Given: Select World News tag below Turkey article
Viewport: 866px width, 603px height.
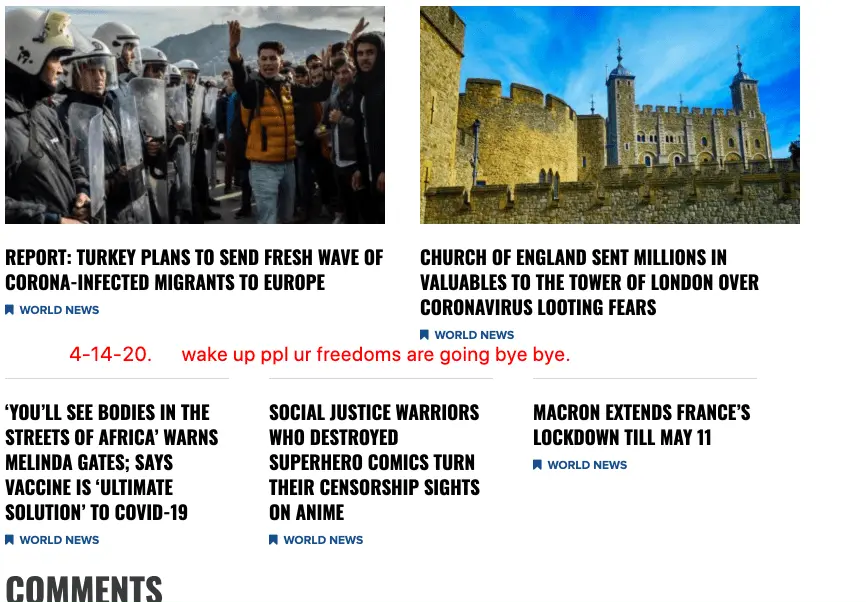Looking at the screenshot, I should click(59, 310).
